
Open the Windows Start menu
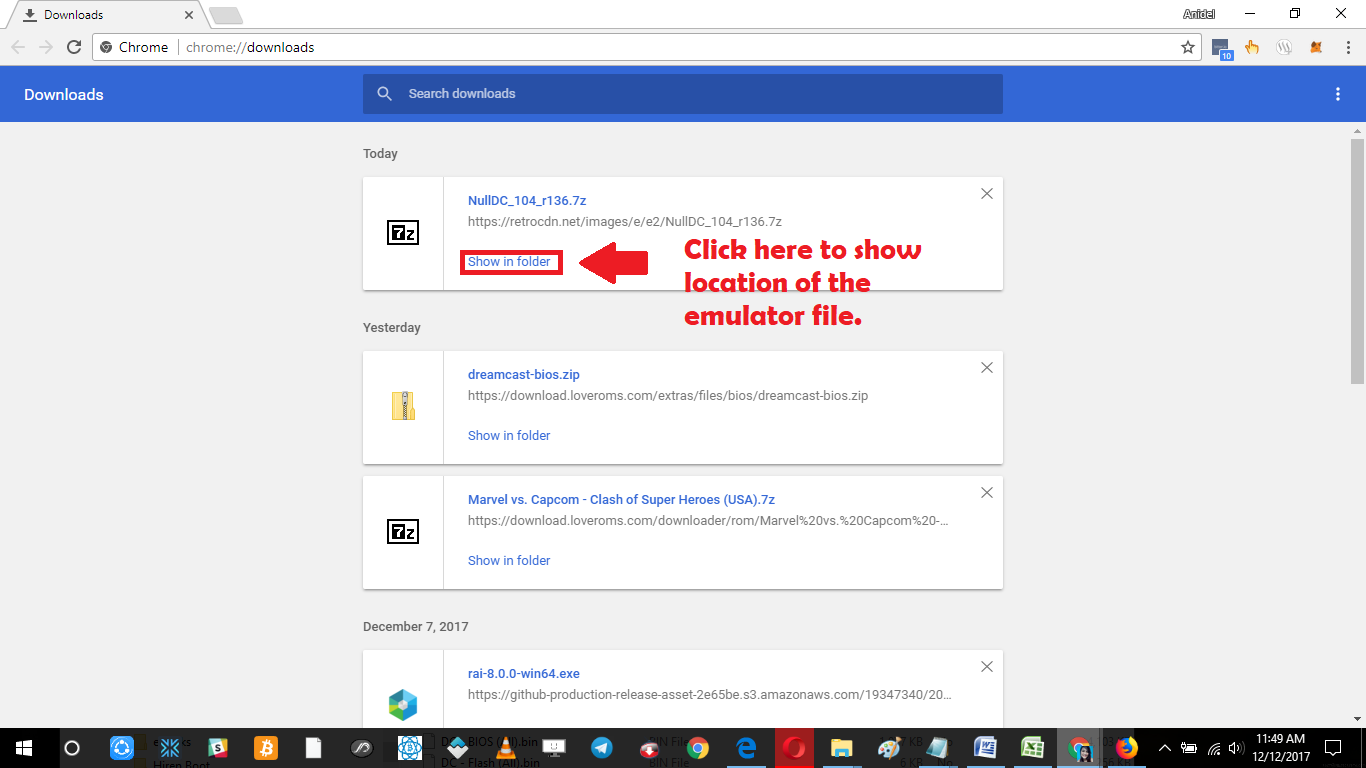(x=23, y=748)
